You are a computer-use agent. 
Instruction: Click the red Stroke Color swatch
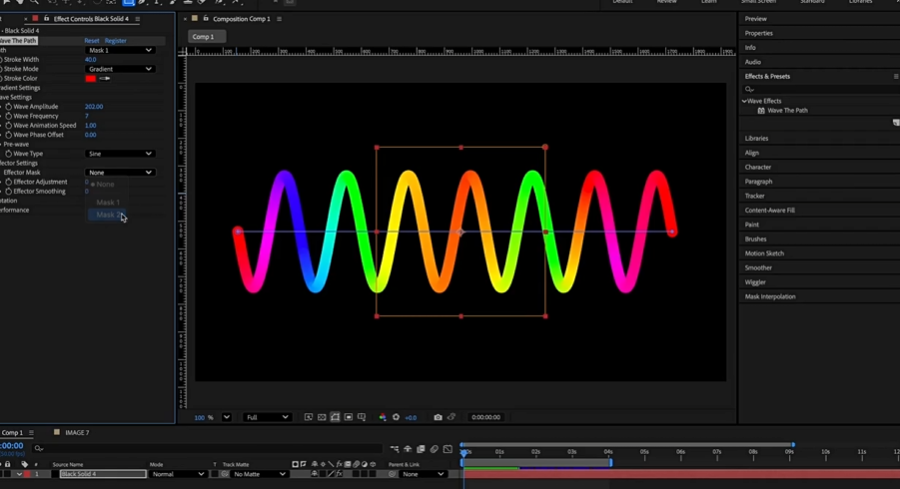90,78
